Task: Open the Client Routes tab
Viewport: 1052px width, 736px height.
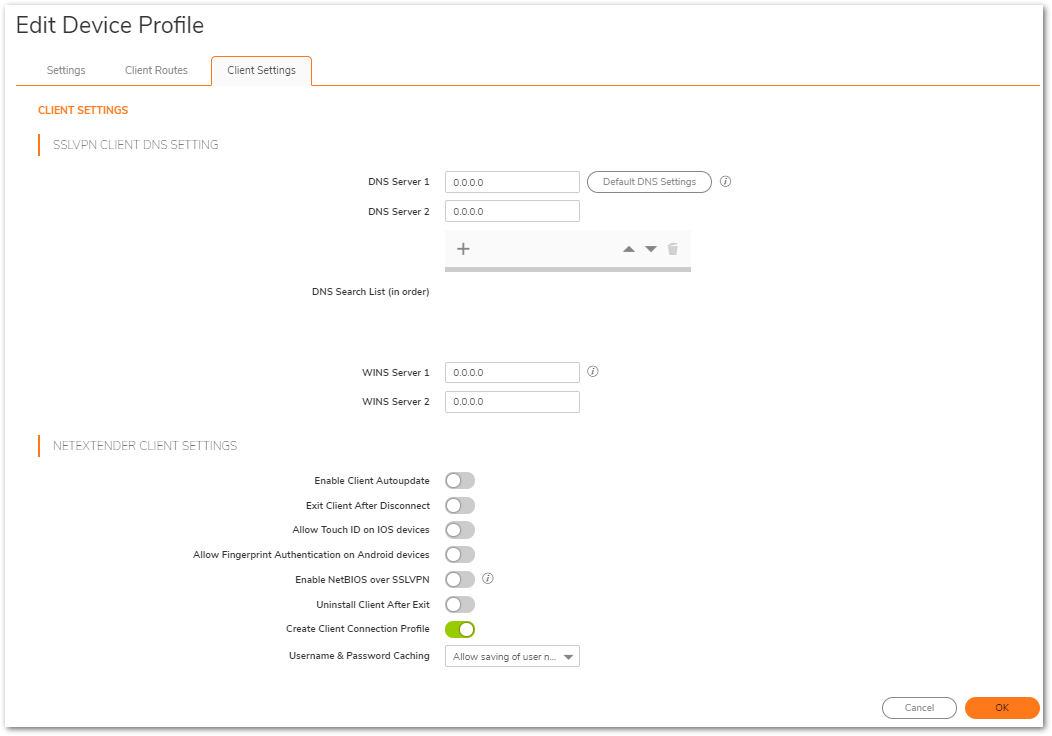Action: pyautogui.click(x=156, y=71)
